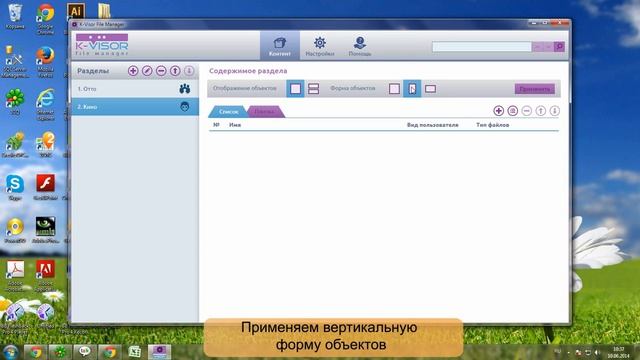This screenshot has height=360, width=640.
Task: Choose two-row object display mode
Action: pos(313,89)
